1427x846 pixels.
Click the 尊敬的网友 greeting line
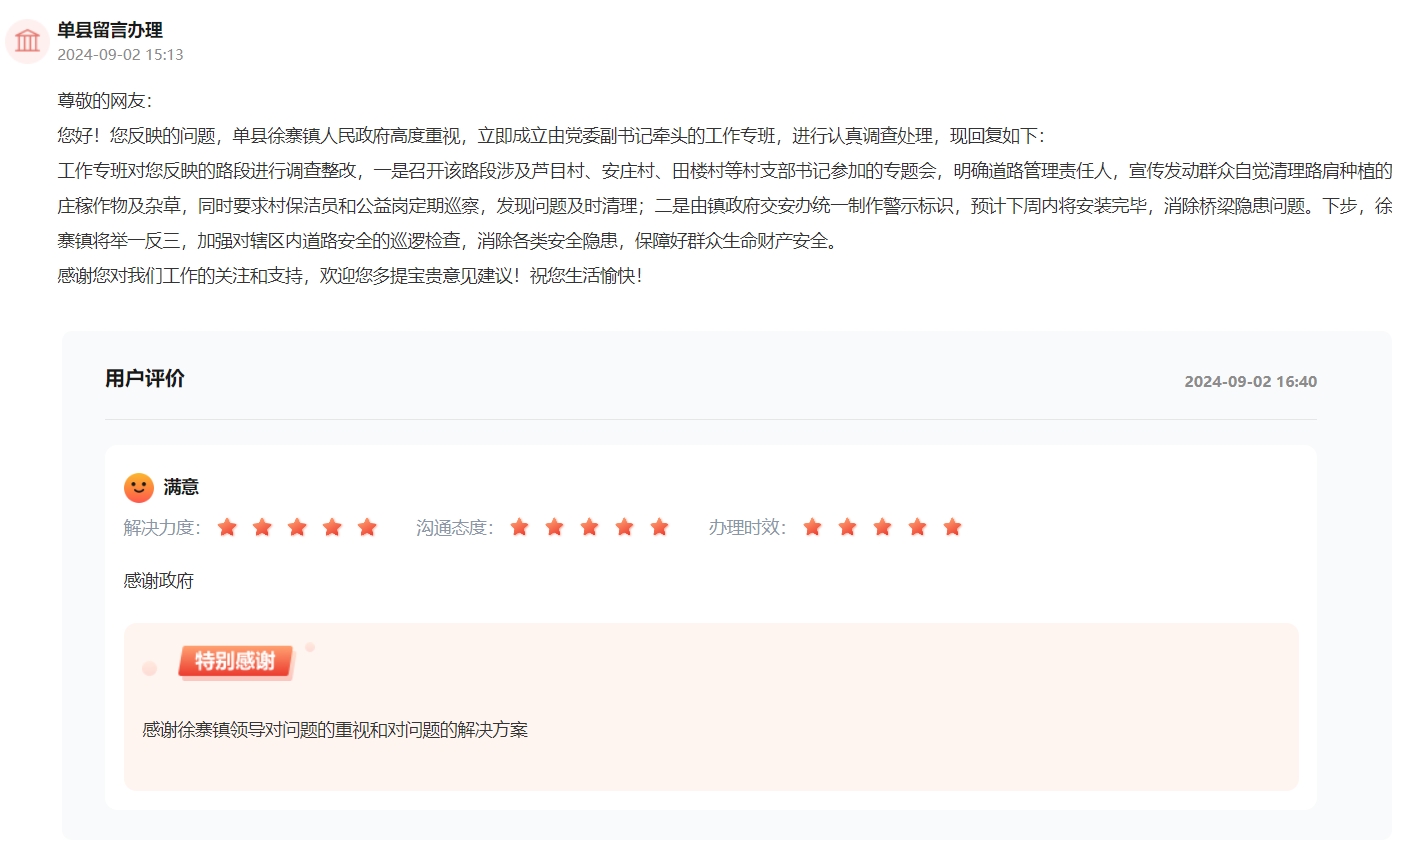click(x=104, y=101)
